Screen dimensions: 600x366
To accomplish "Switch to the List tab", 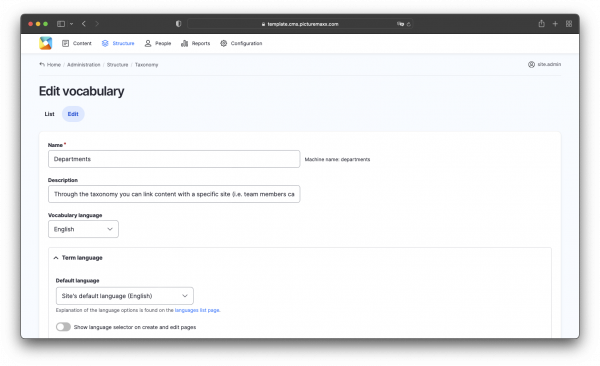I will pos(49,114).
